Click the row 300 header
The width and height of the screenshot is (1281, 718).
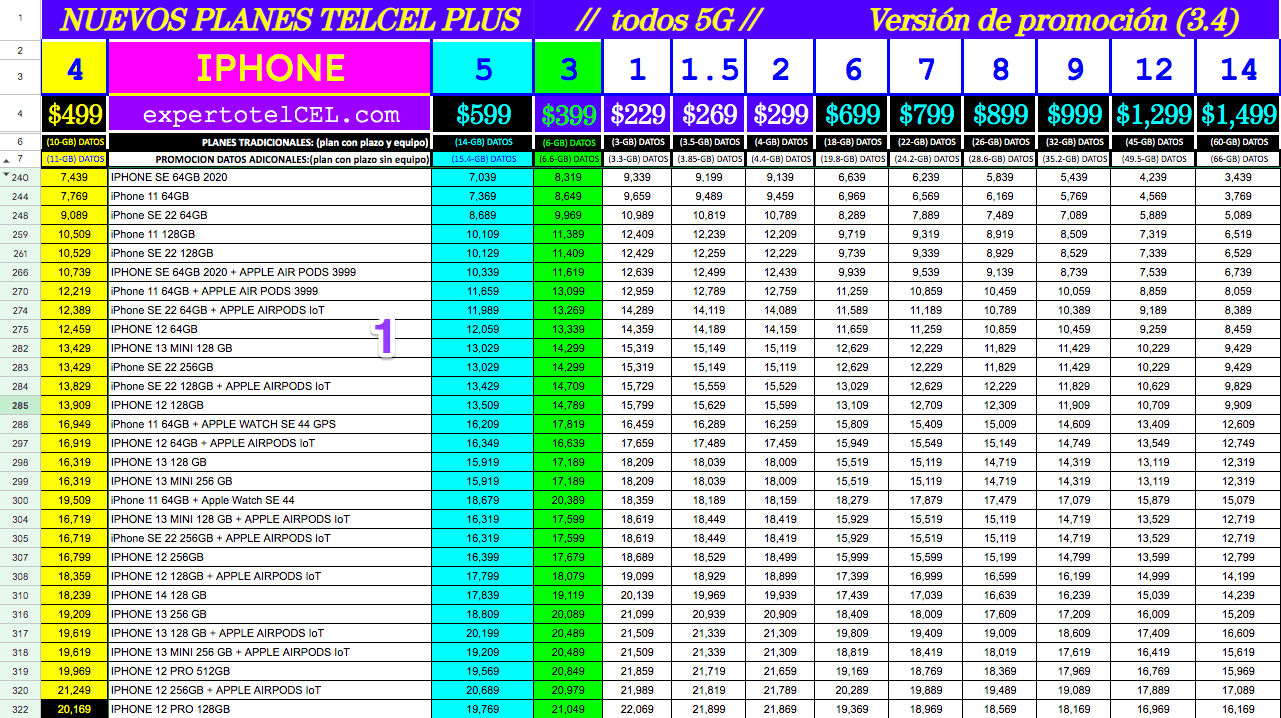pyautogui.click(x=20, y=500)
